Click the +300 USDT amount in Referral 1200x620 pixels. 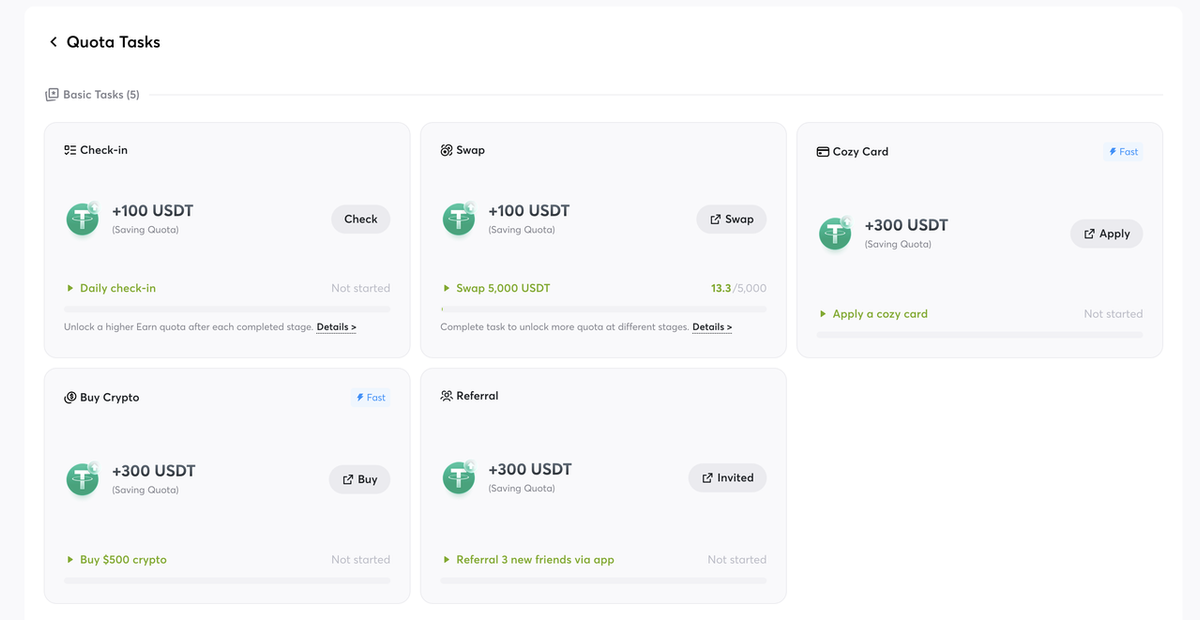click(x=530, y=469)
